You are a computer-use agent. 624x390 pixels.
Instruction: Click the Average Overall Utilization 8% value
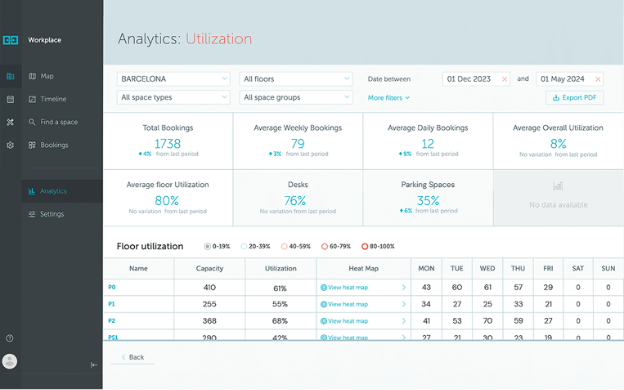[558, 144]
